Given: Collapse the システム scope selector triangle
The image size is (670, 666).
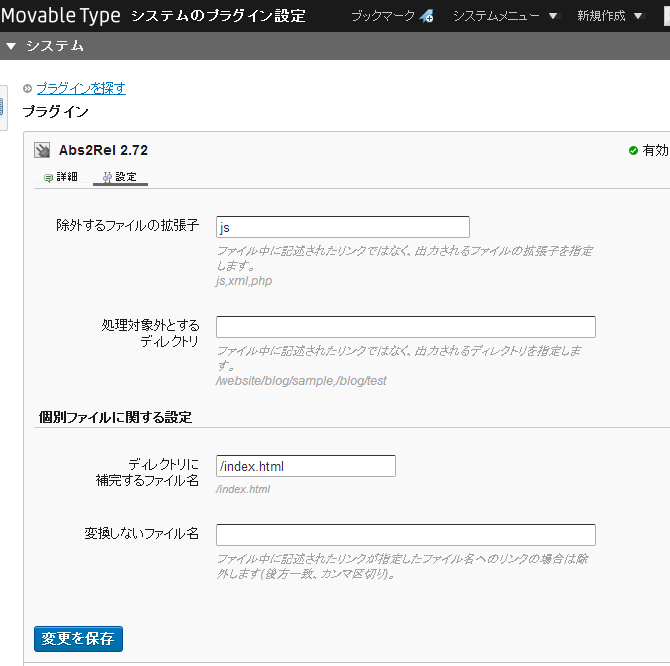Looking at the screenshot, I should (11, 46).
